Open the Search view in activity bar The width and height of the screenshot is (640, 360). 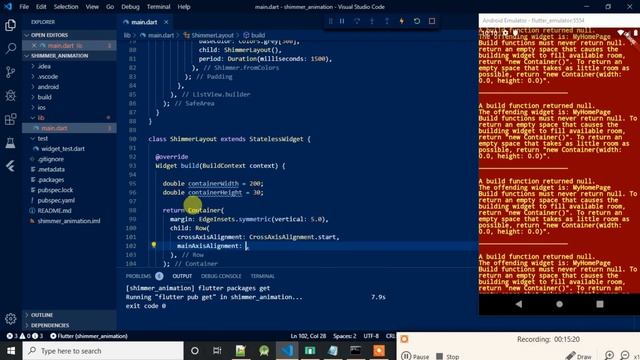point(11,49)
